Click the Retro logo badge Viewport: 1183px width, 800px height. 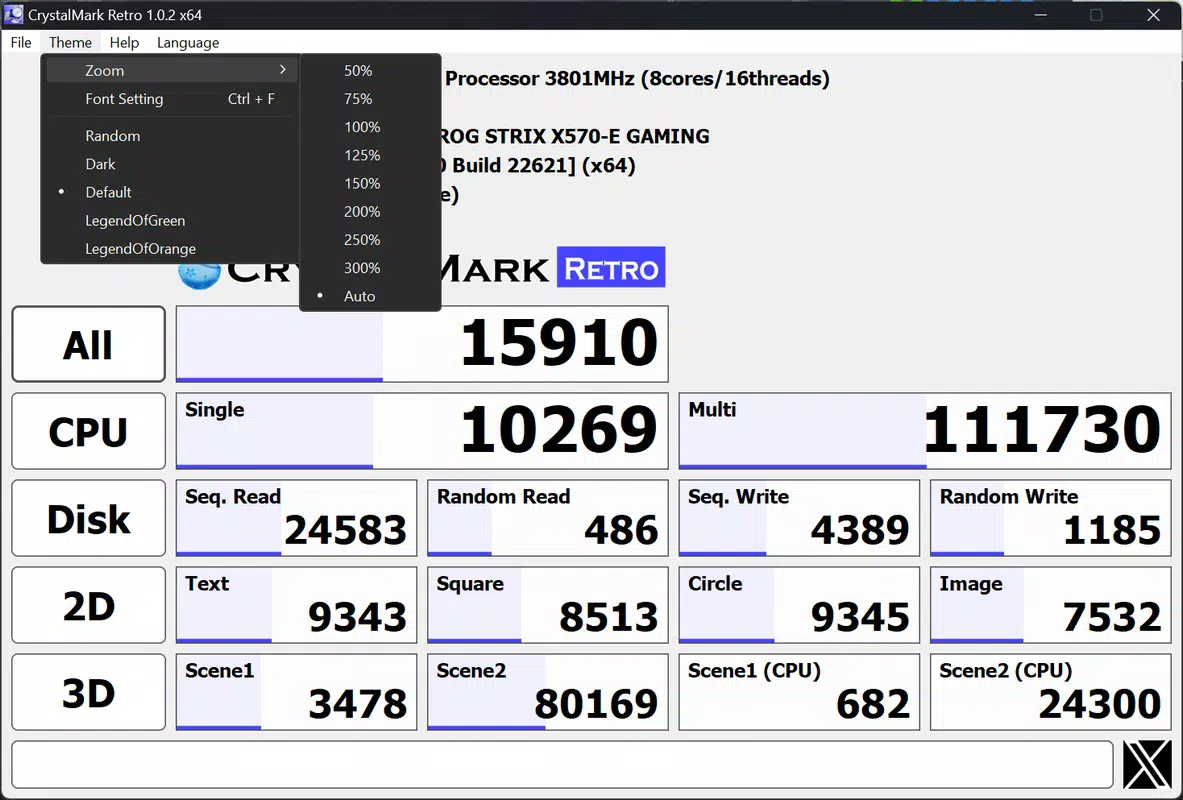611,267
